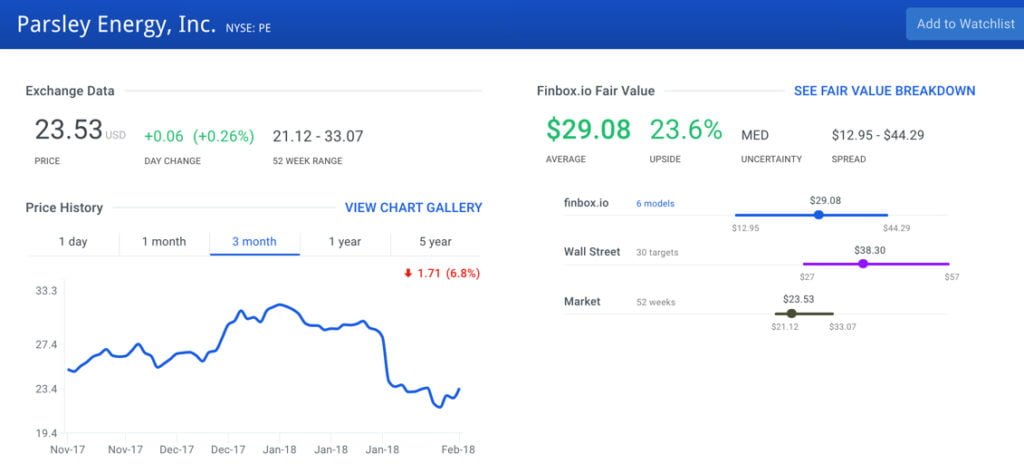Click the Market 52 weeks range dot

click(792, 313)
